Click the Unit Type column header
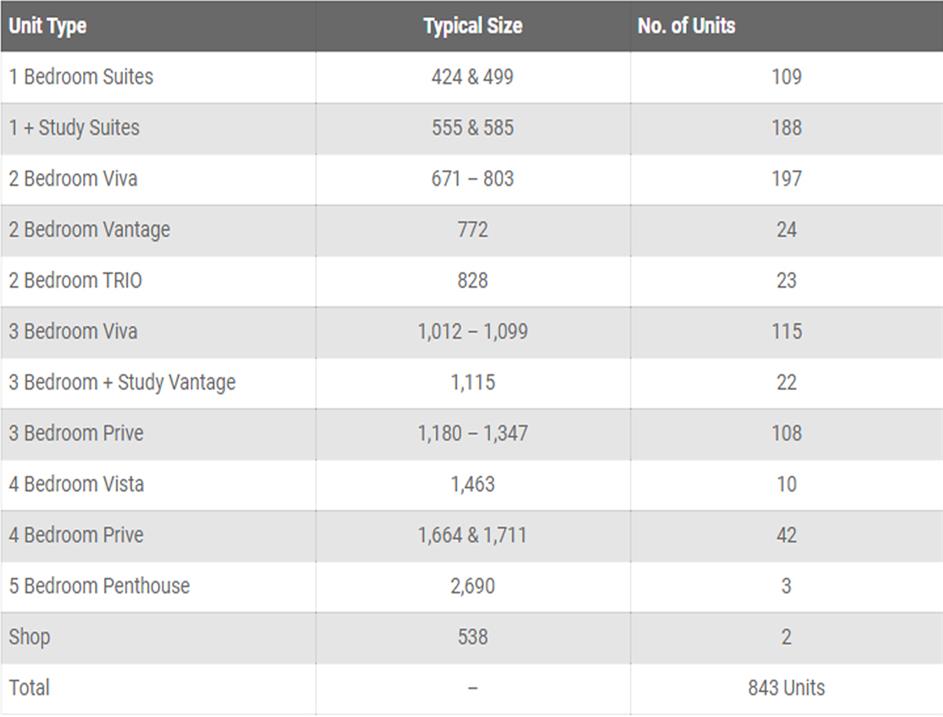The image size is (943, 717). click(x=48, y=26)
